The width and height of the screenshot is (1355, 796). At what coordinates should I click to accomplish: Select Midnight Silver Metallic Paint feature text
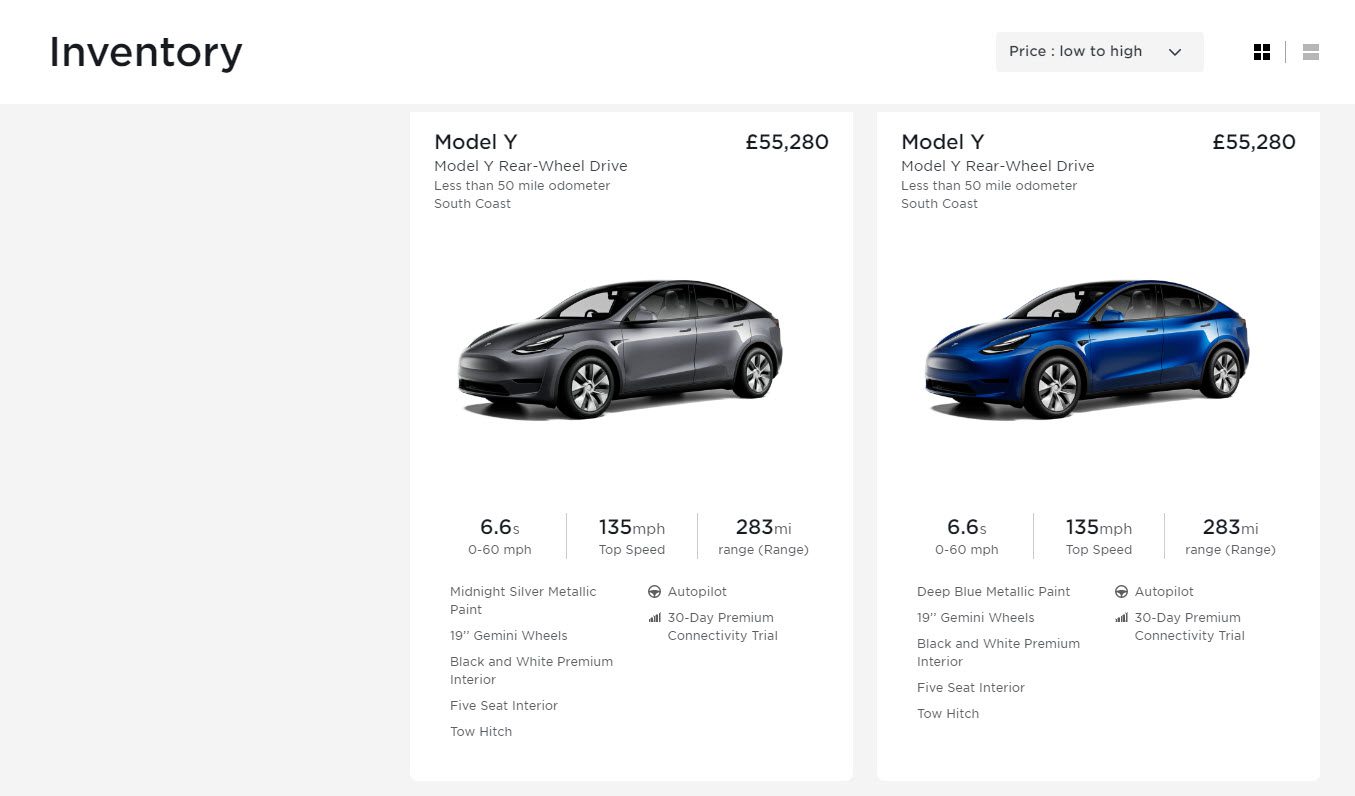coord(523,600)
